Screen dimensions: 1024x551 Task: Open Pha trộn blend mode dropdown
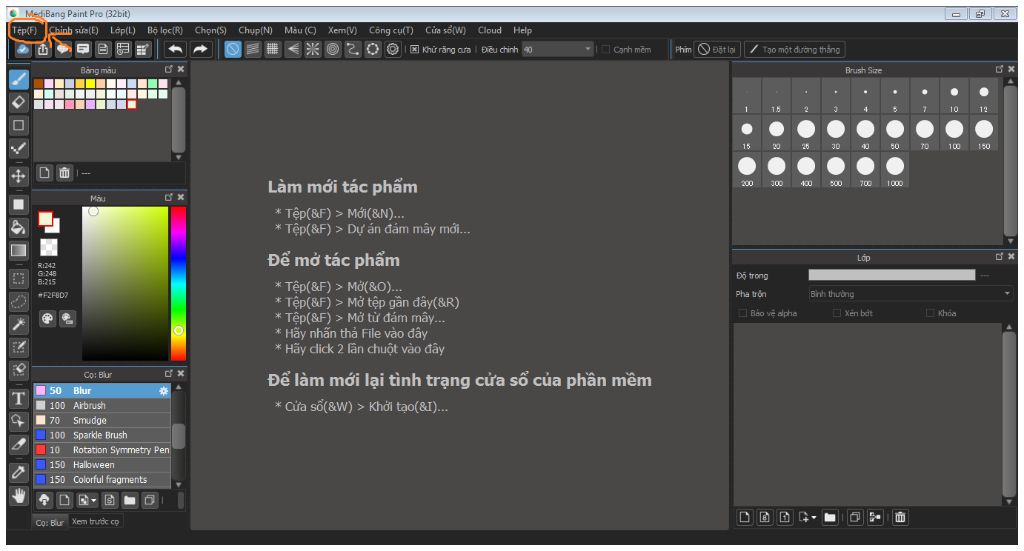click(x=910, y=294)
